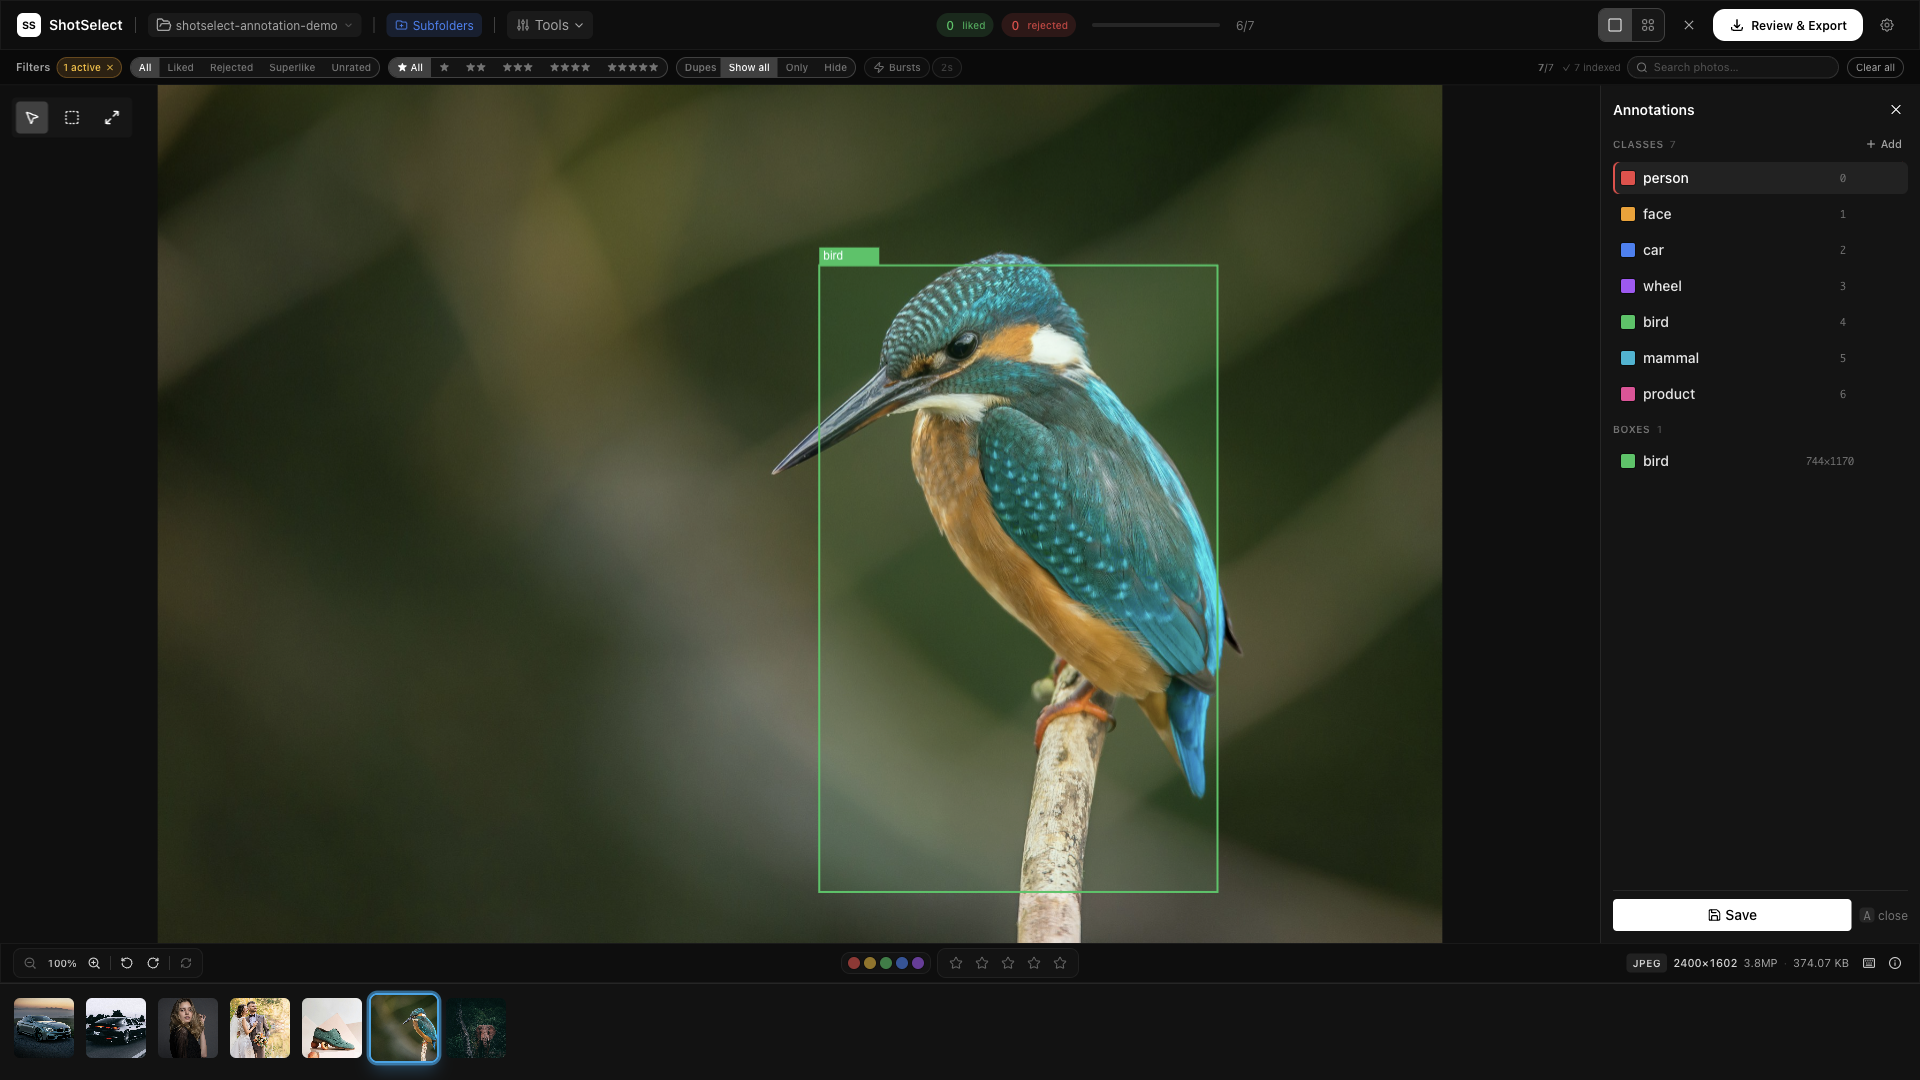Open the shotselect-annotation-demo folder dropdown

(254, 24)
